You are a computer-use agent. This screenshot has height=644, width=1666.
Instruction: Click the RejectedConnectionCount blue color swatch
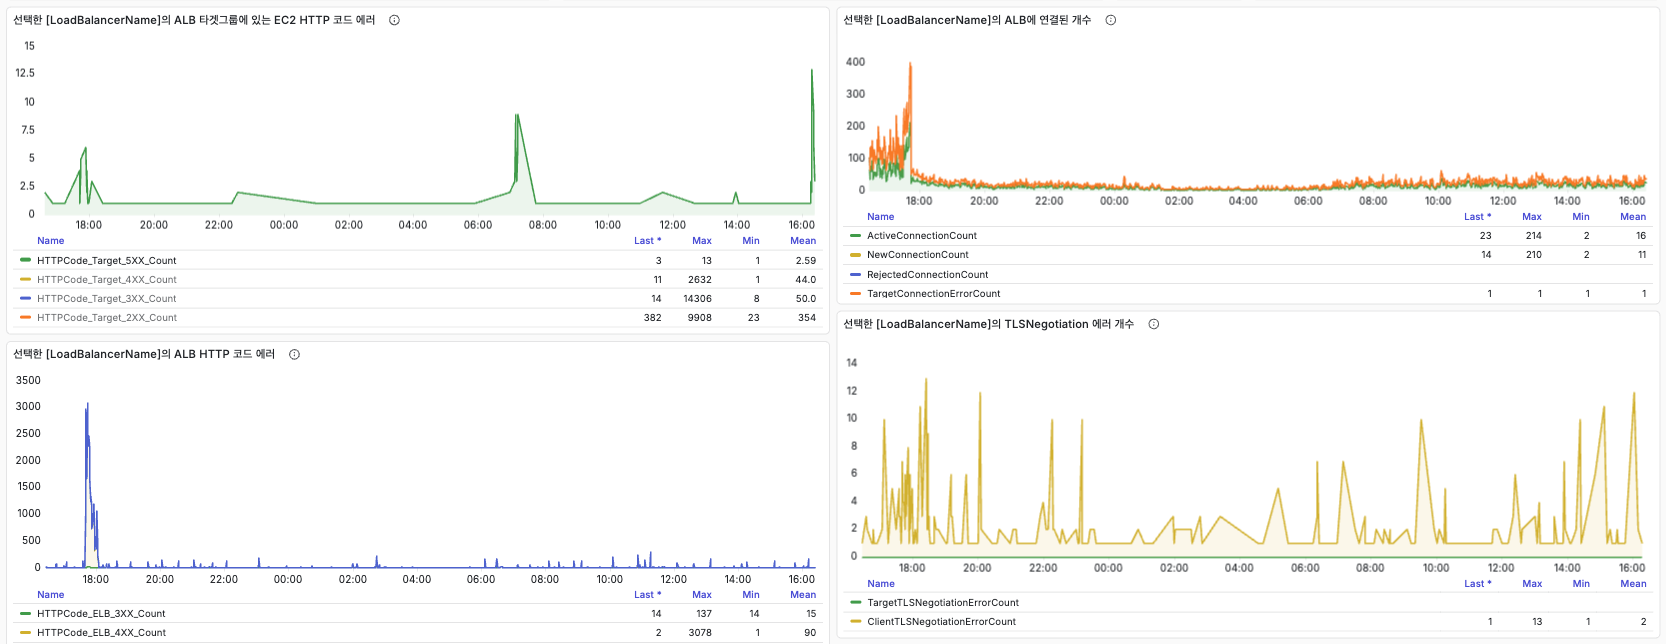tap(855, 275)
